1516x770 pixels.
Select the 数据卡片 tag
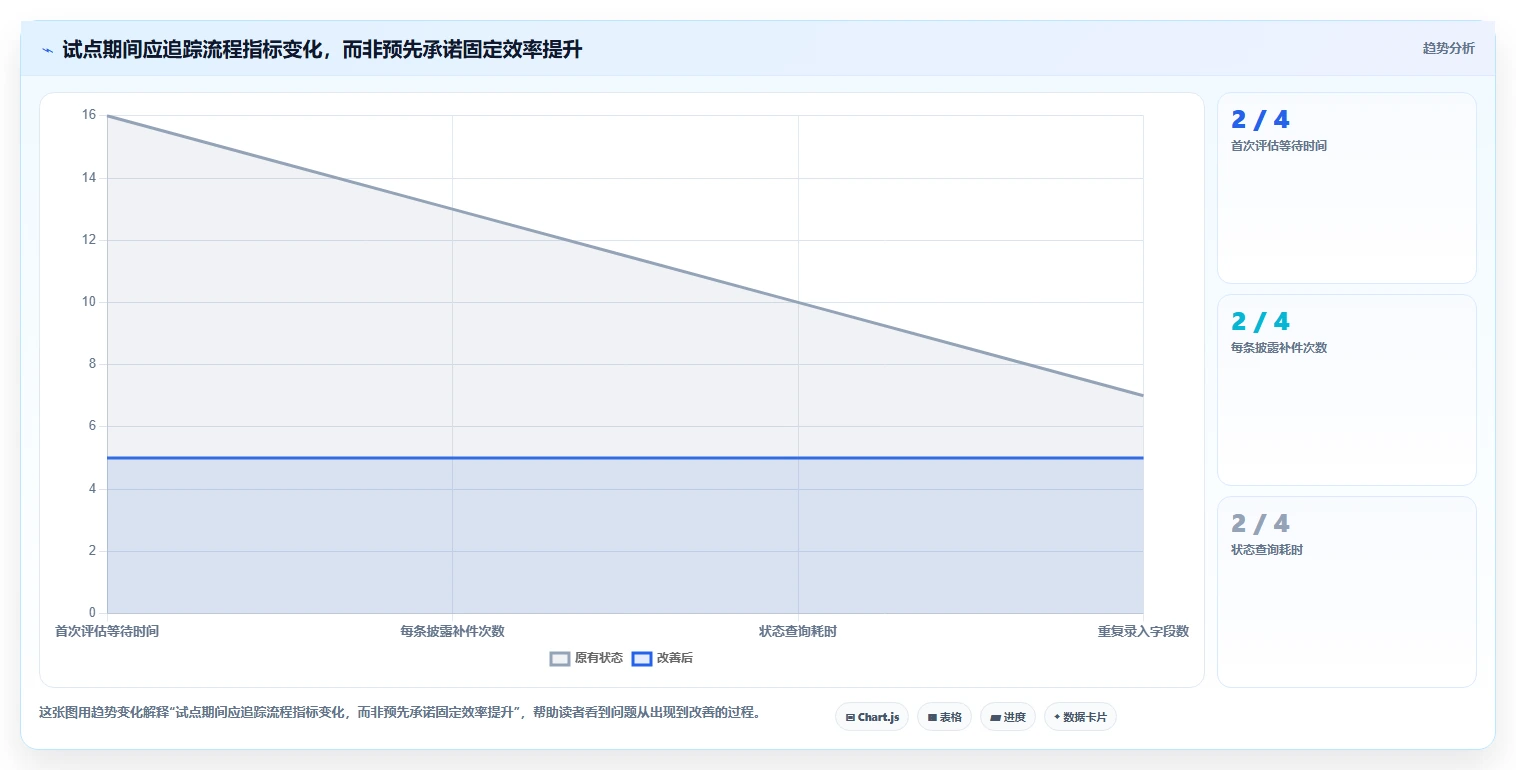pos(1080,717)
